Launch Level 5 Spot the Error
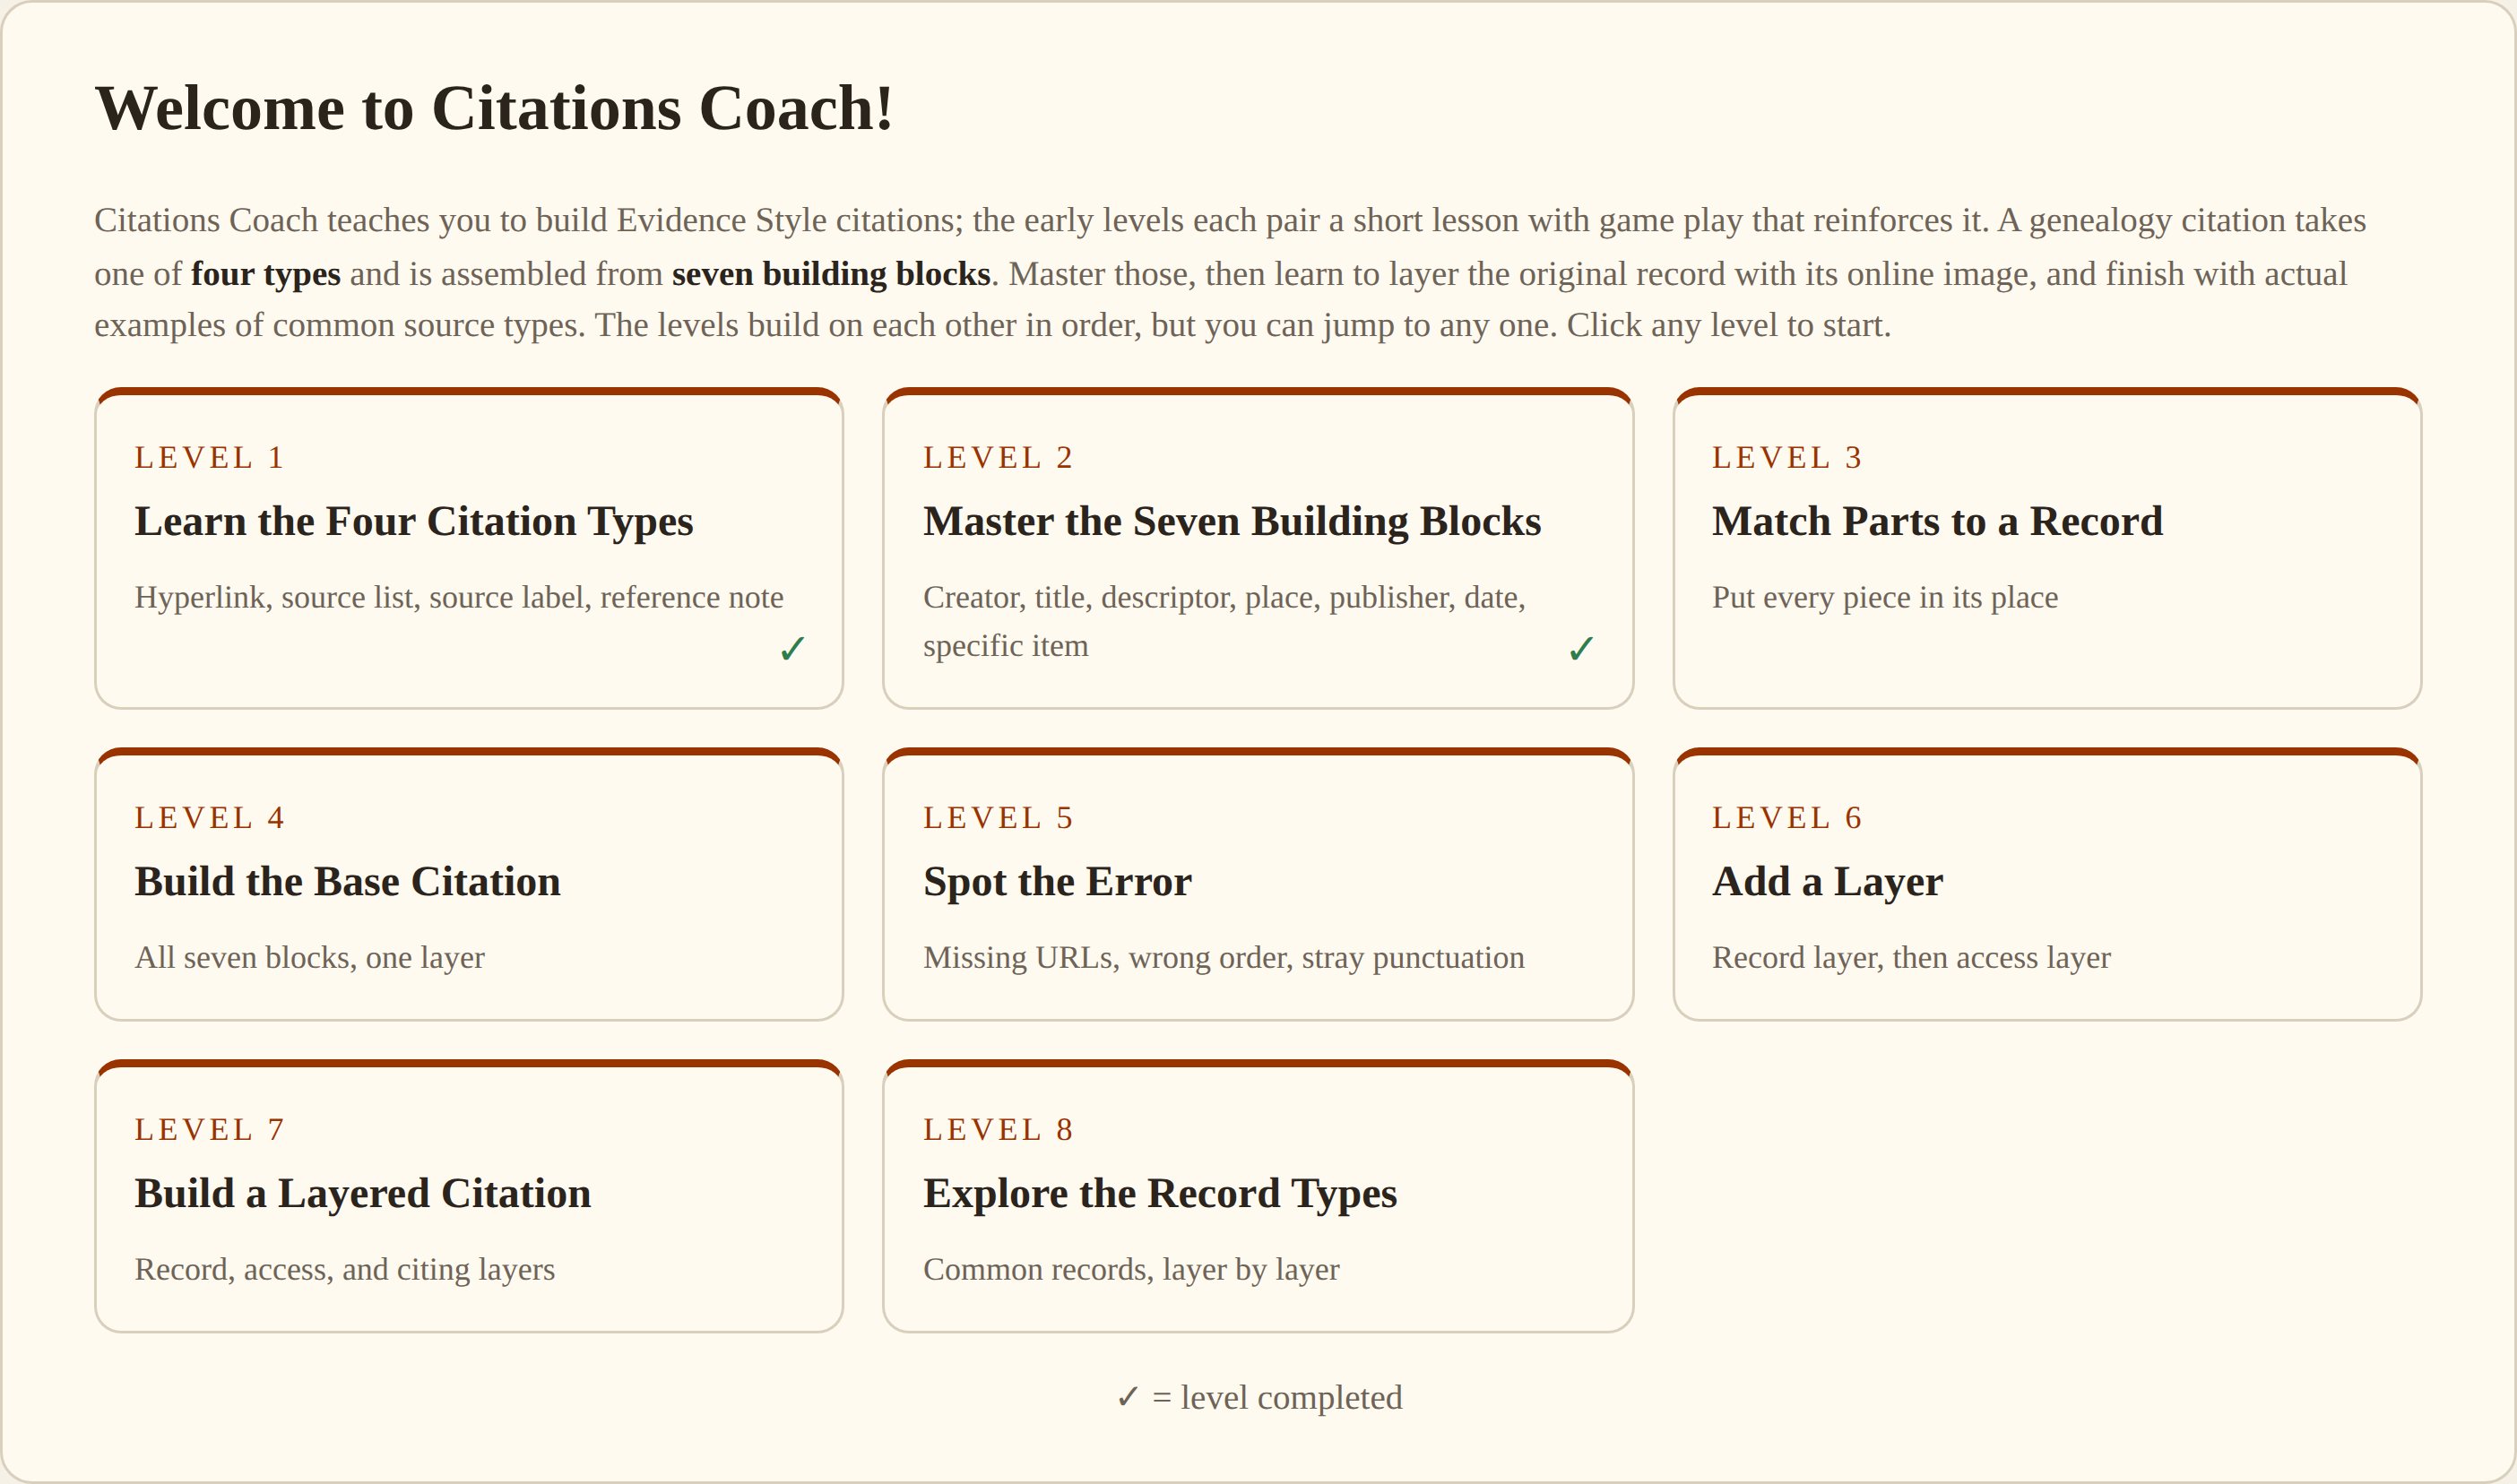This screenshot has width=2517, height=1484. [1258, 884]
